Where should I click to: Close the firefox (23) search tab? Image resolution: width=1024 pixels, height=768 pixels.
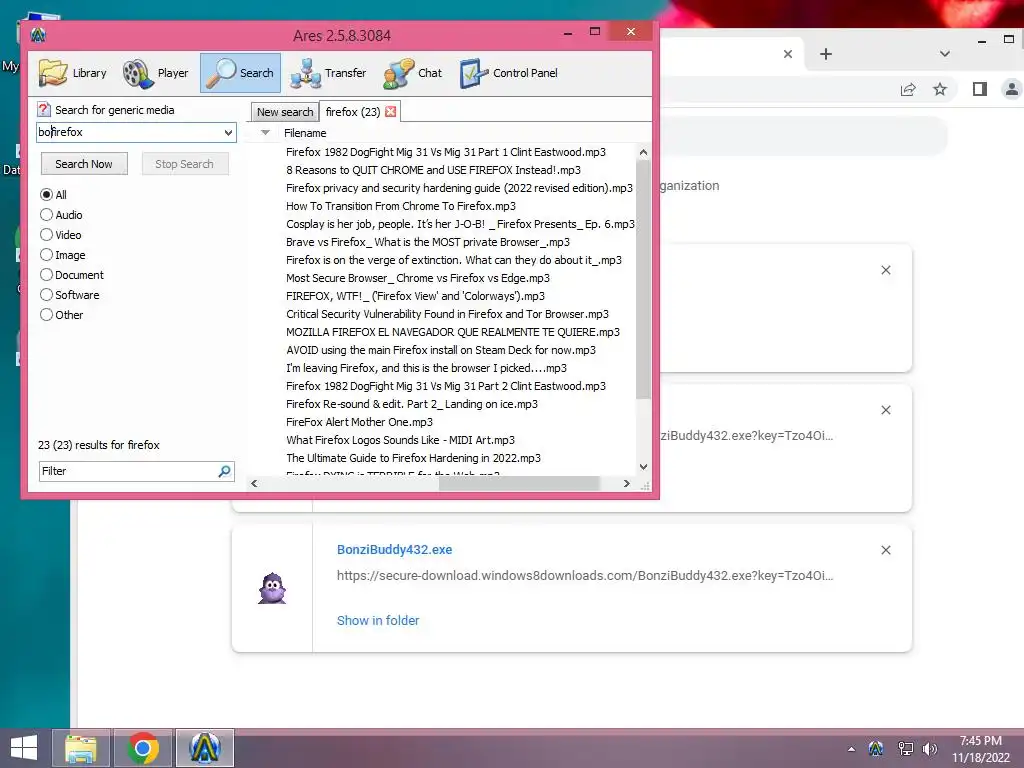coord(391,112)
